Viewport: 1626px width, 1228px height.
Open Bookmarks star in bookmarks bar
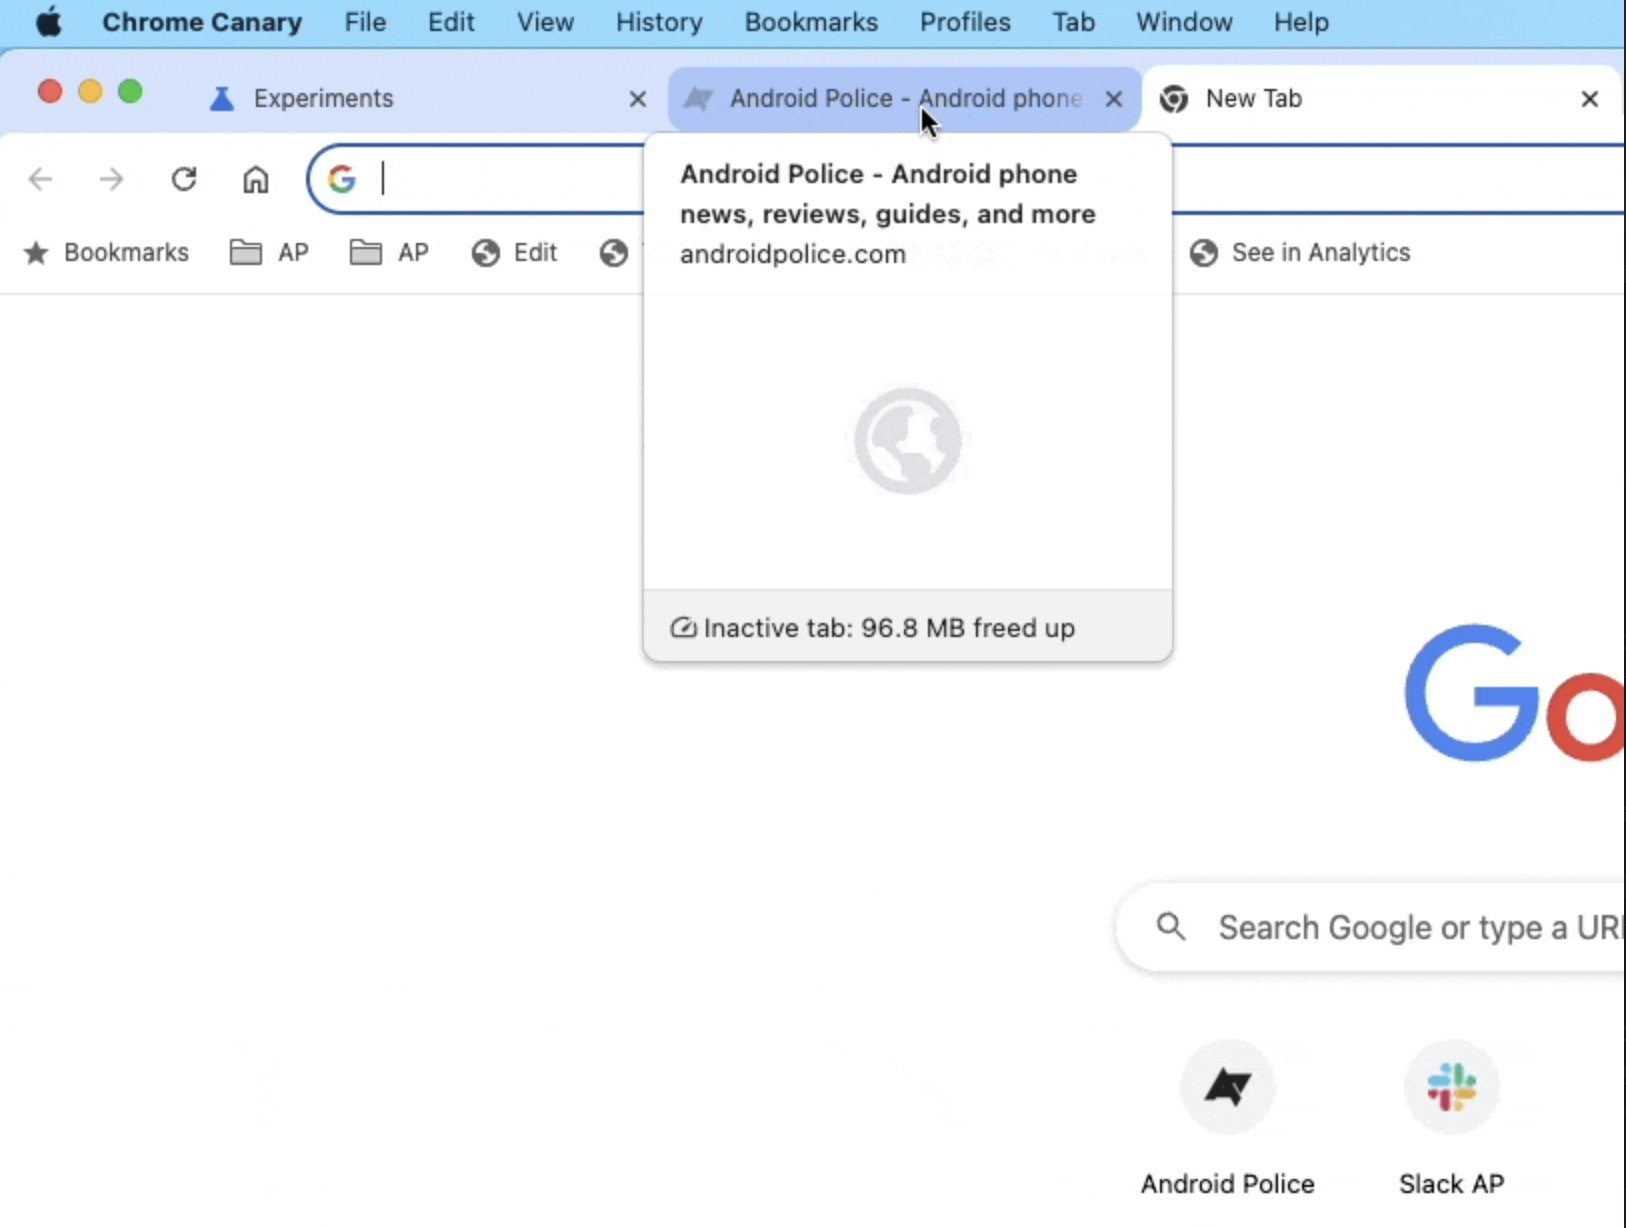tap(106, 253)
